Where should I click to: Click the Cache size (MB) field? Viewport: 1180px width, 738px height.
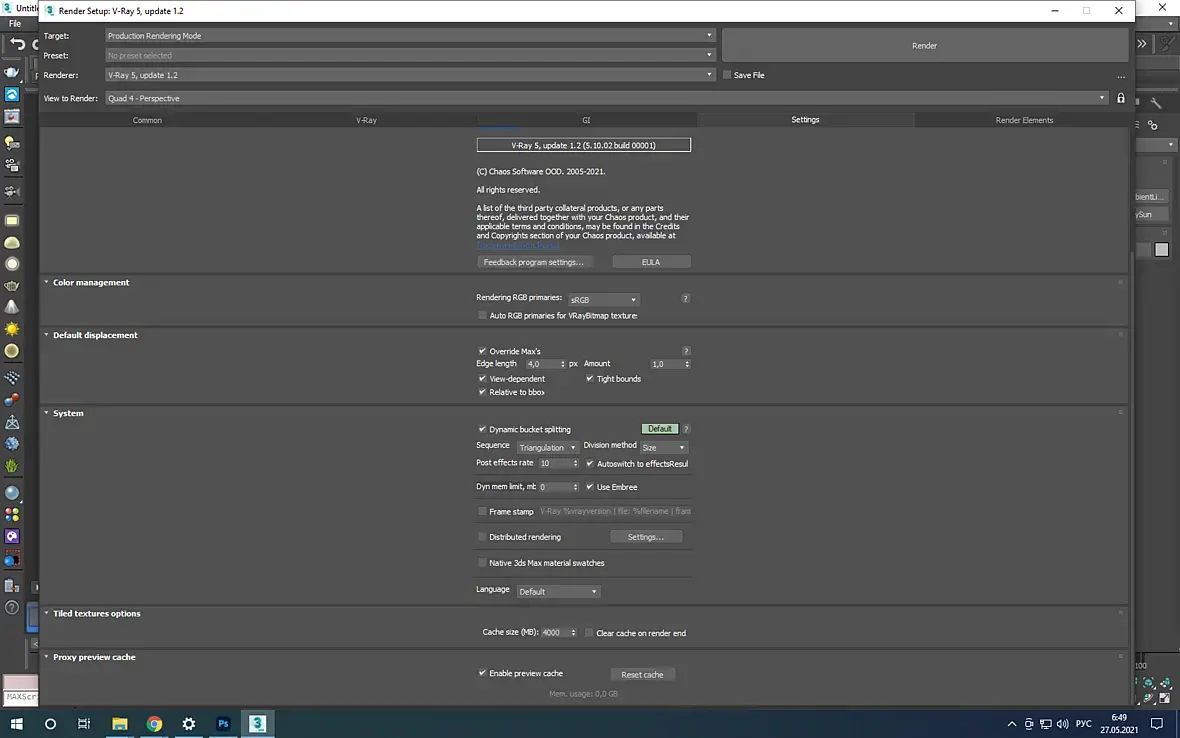pos(555,633)
